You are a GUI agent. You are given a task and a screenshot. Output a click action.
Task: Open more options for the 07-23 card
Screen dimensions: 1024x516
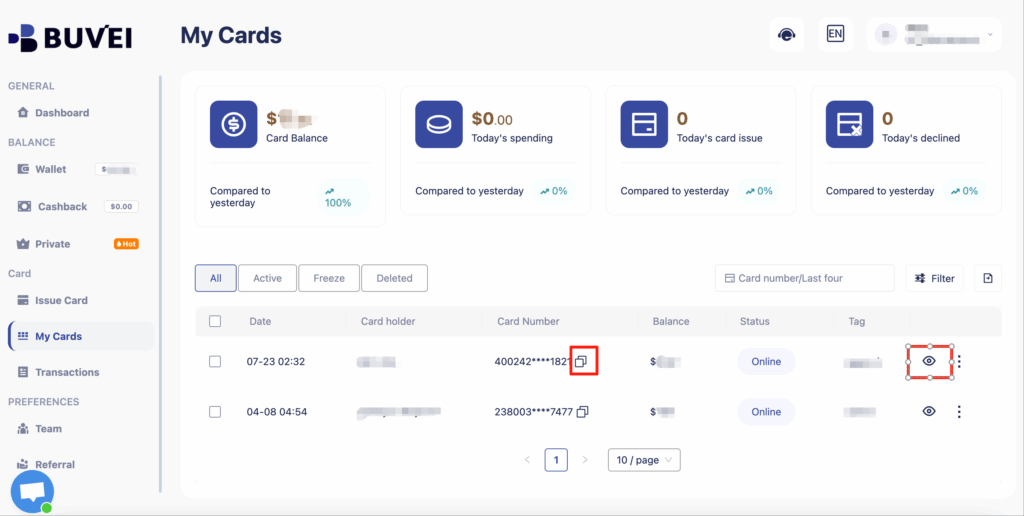959,361
